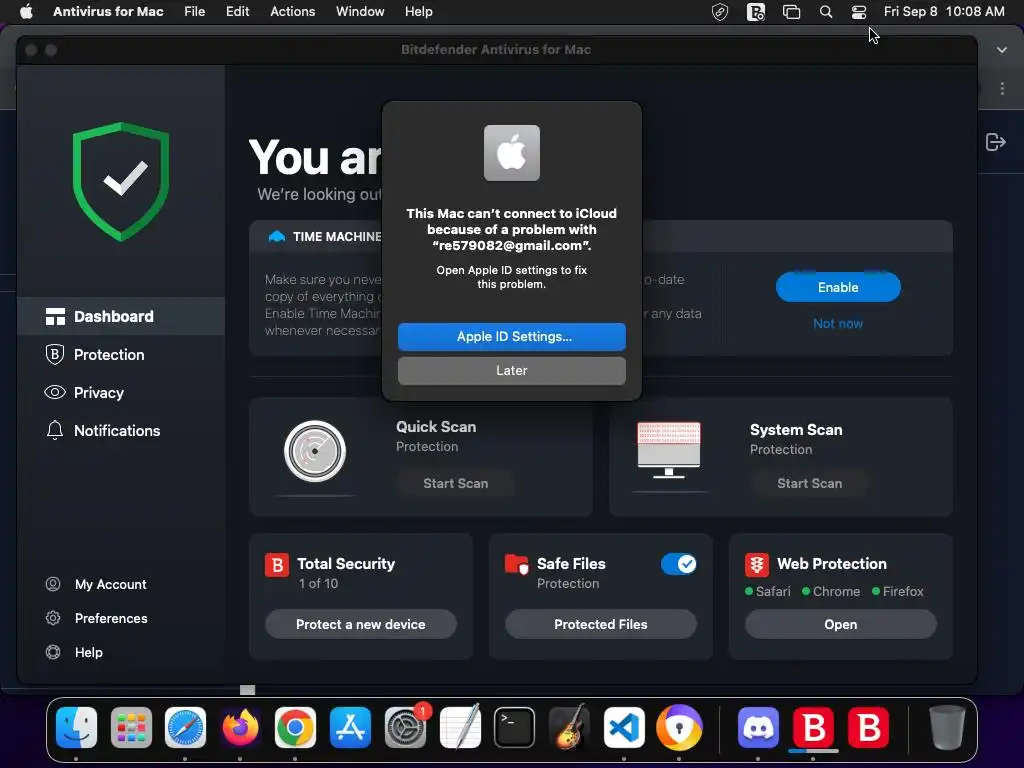The width and height of the screenshot is (1024, 768).
Task: Open the Antivirus for Mac menu
Action: pyautogui.click(x=108, y=12)
